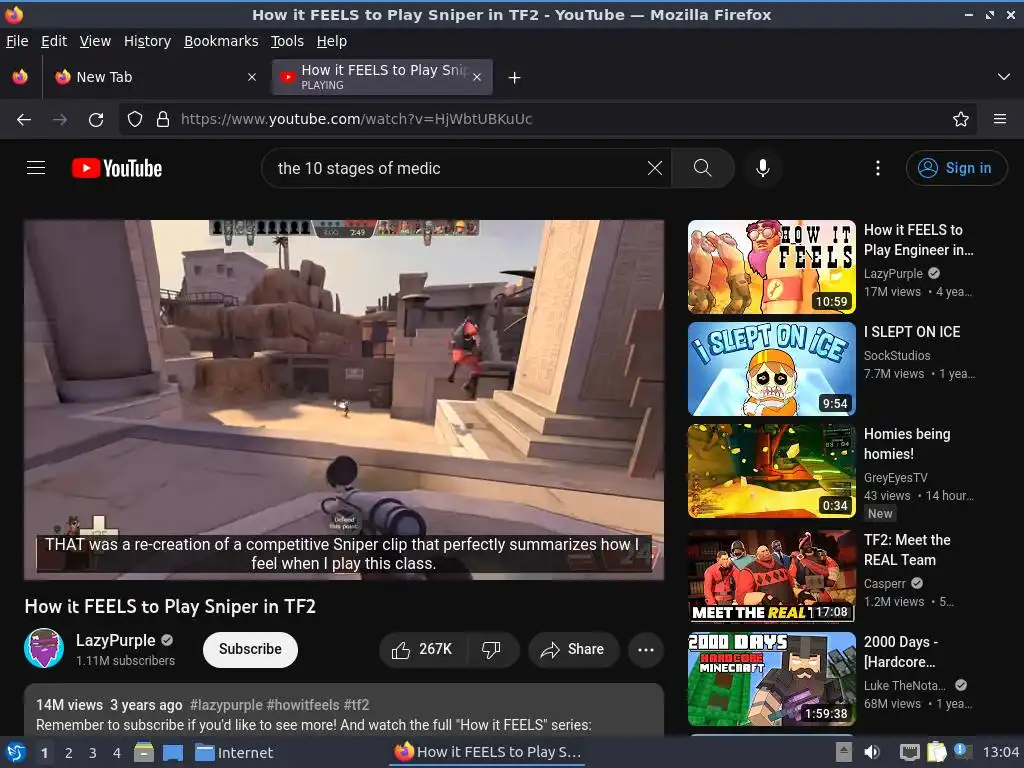Go forward one page in Firefox
Image resolution: width=1024 pixels, height=768 pixels.
pyautogui.click(x=60, y=120)
